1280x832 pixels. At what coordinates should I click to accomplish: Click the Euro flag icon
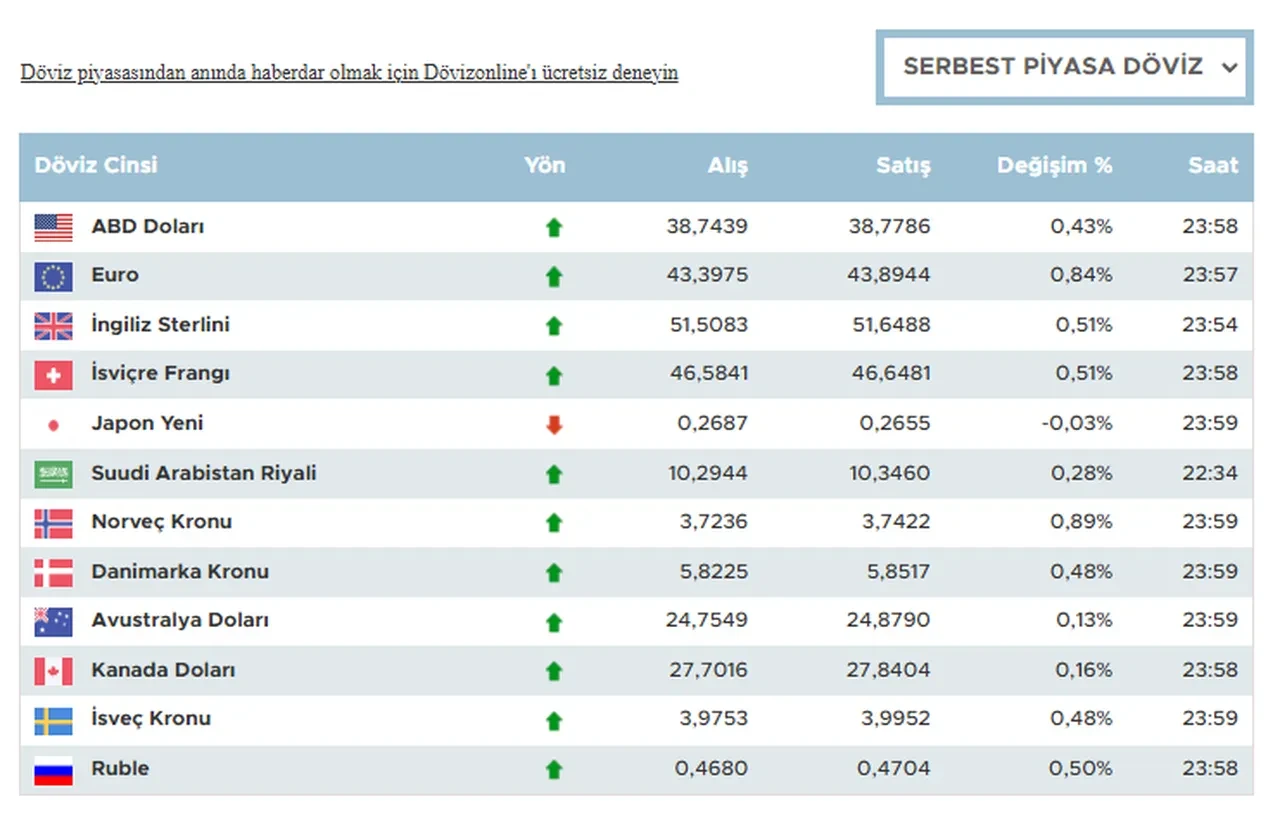coord(53,276)
